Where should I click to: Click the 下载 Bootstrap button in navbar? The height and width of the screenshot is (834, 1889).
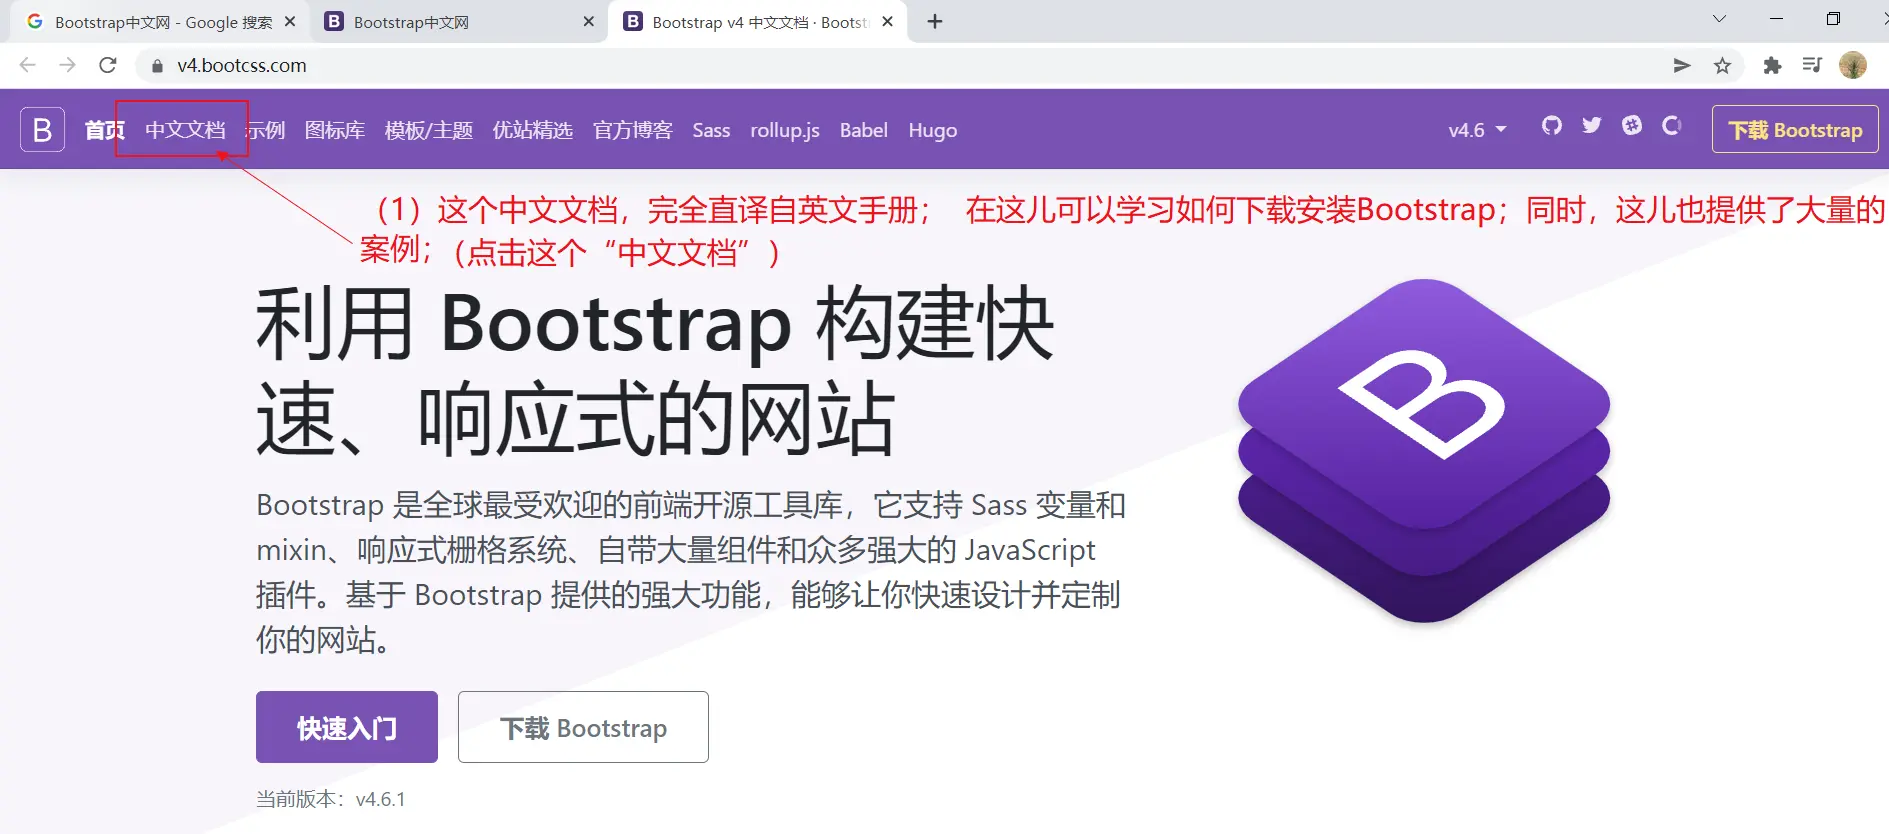click(x=1795, y=129)
